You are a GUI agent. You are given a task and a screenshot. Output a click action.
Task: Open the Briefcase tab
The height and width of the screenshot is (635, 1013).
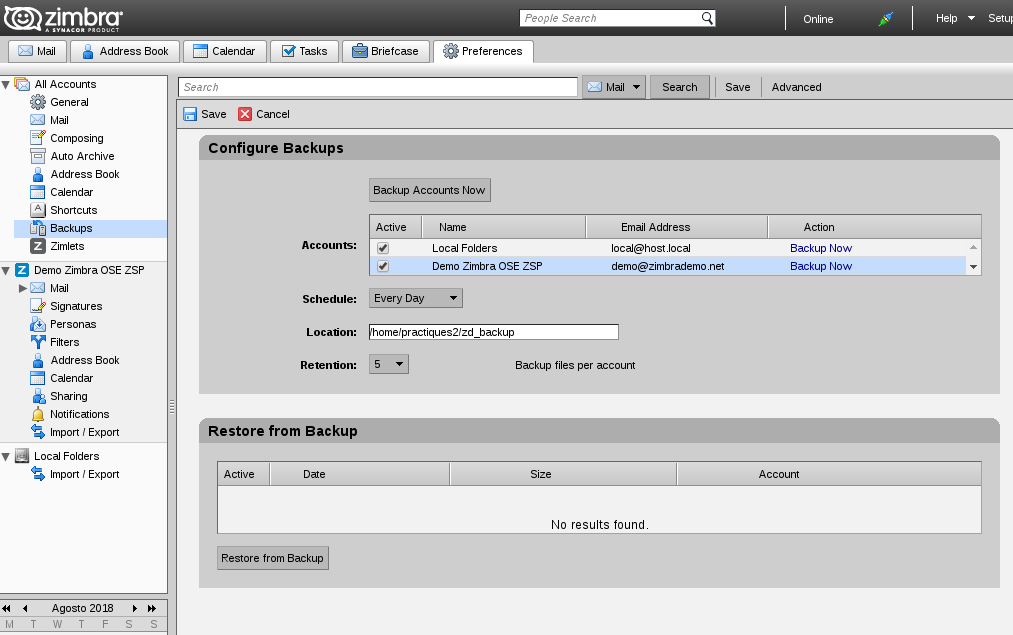point(385,51)
